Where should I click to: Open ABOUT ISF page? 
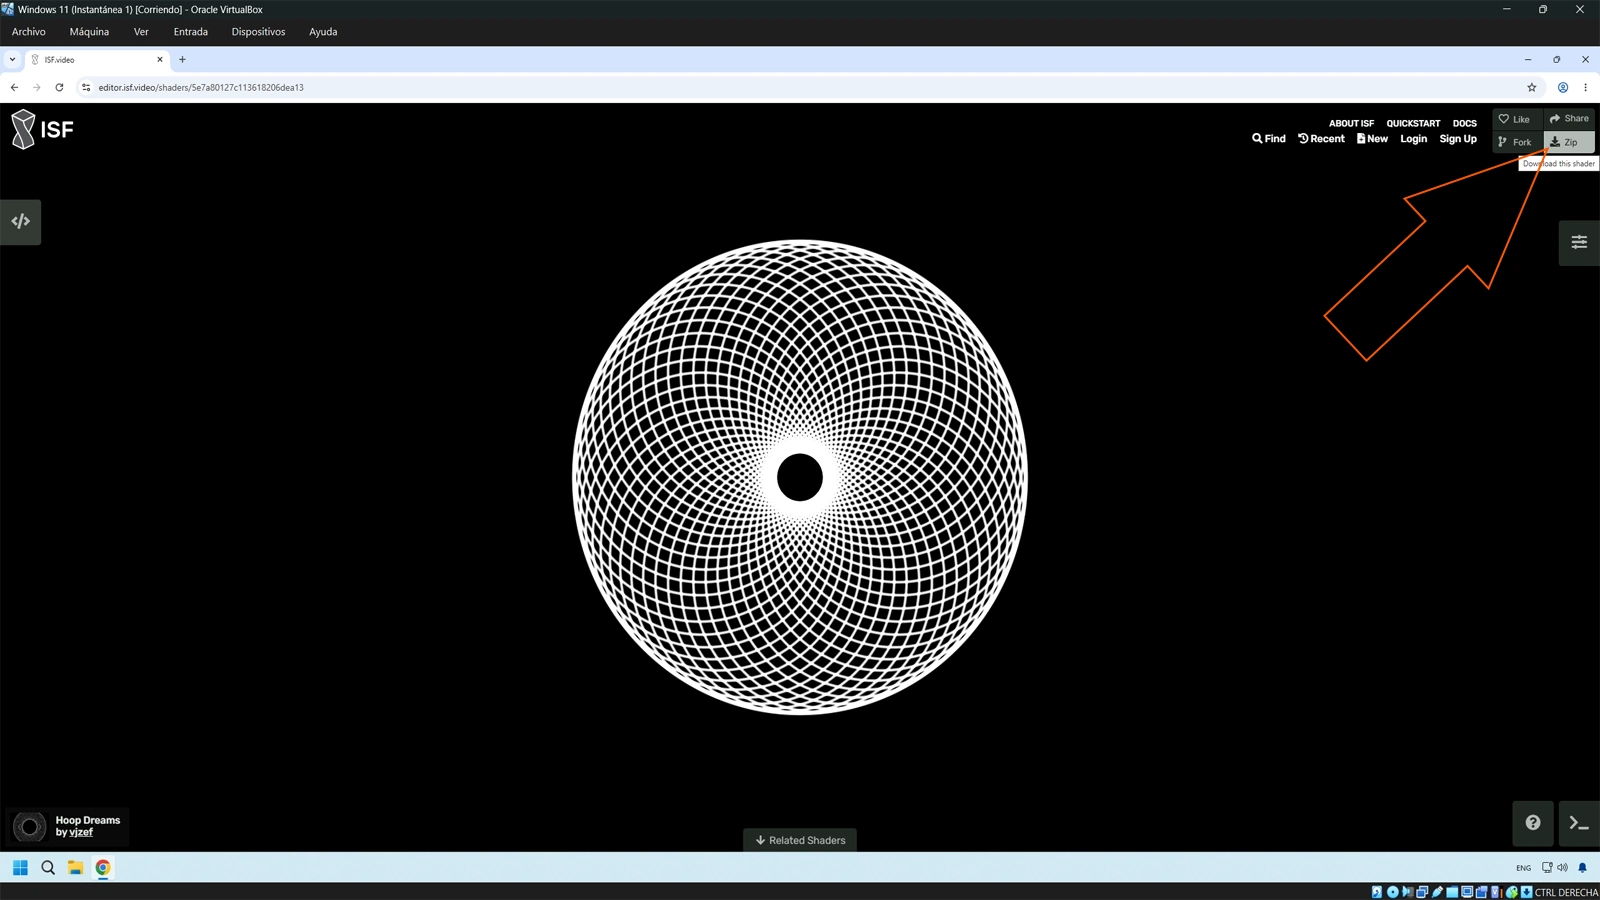point(1351,124)
